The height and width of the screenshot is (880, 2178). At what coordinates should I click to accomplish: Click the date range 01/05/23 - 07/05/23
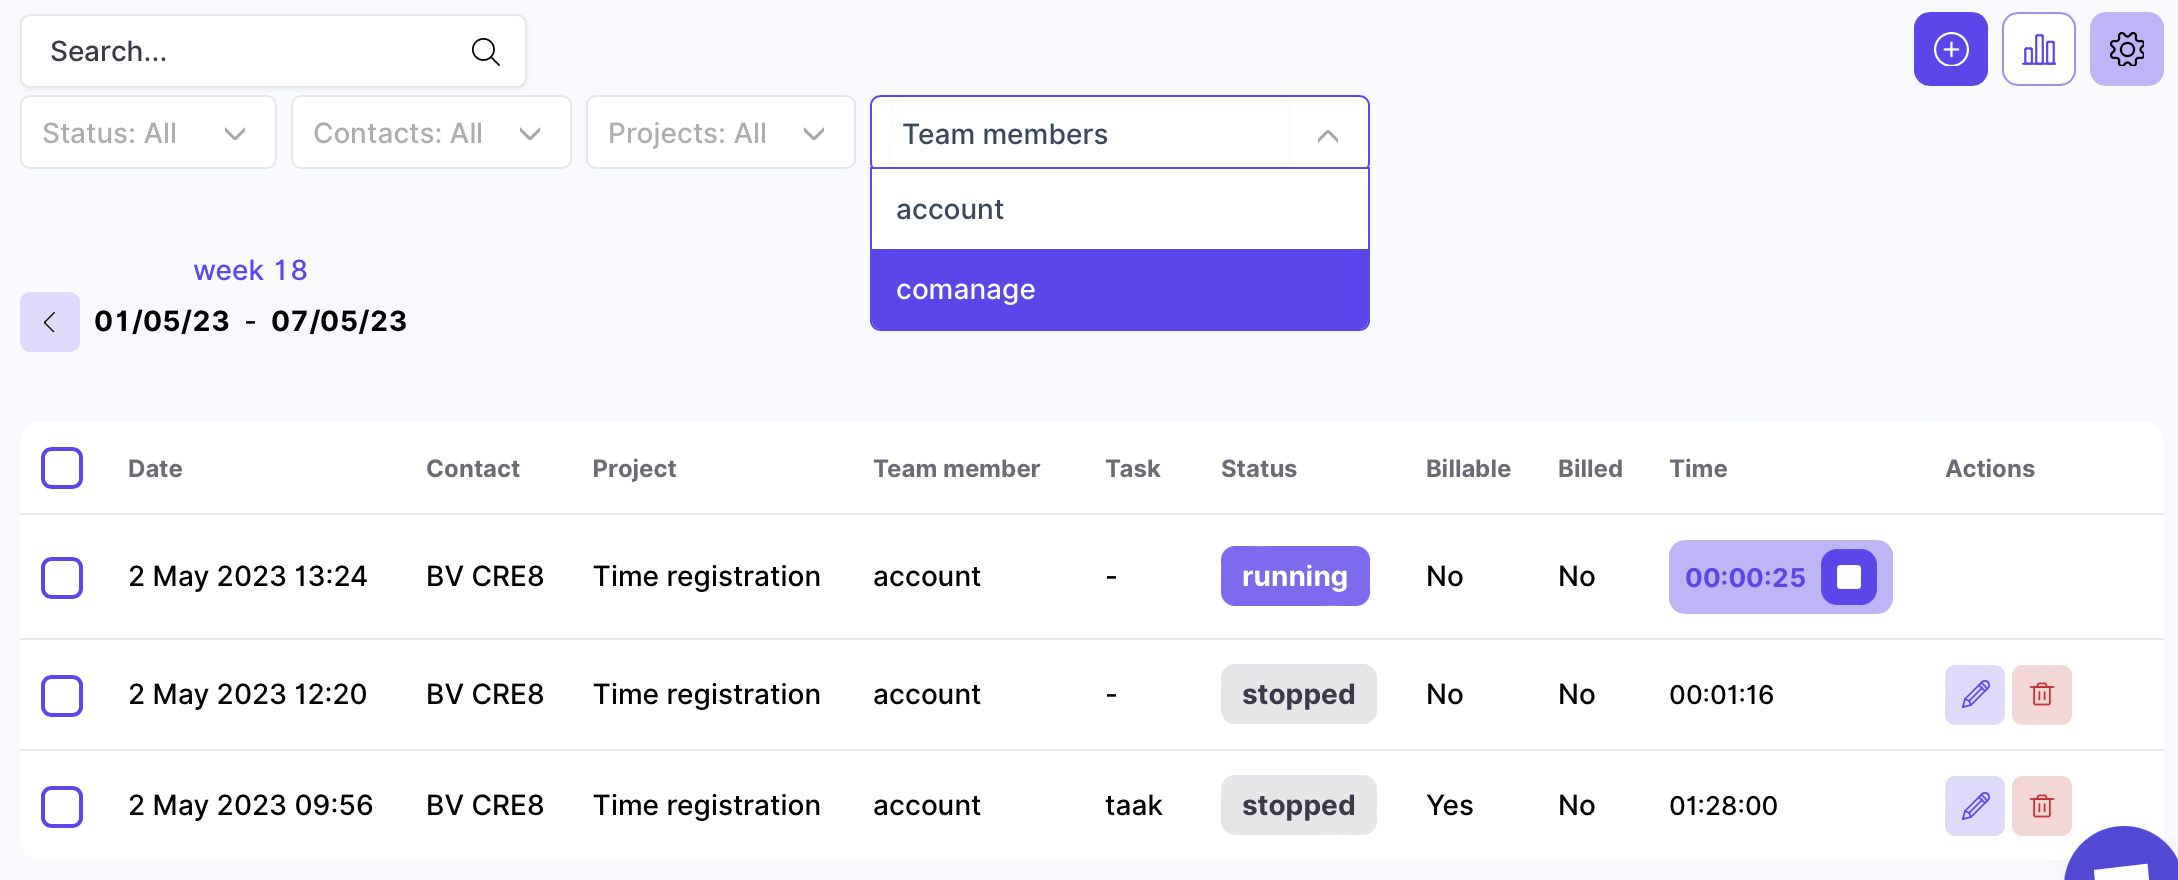tap(250, 321)
